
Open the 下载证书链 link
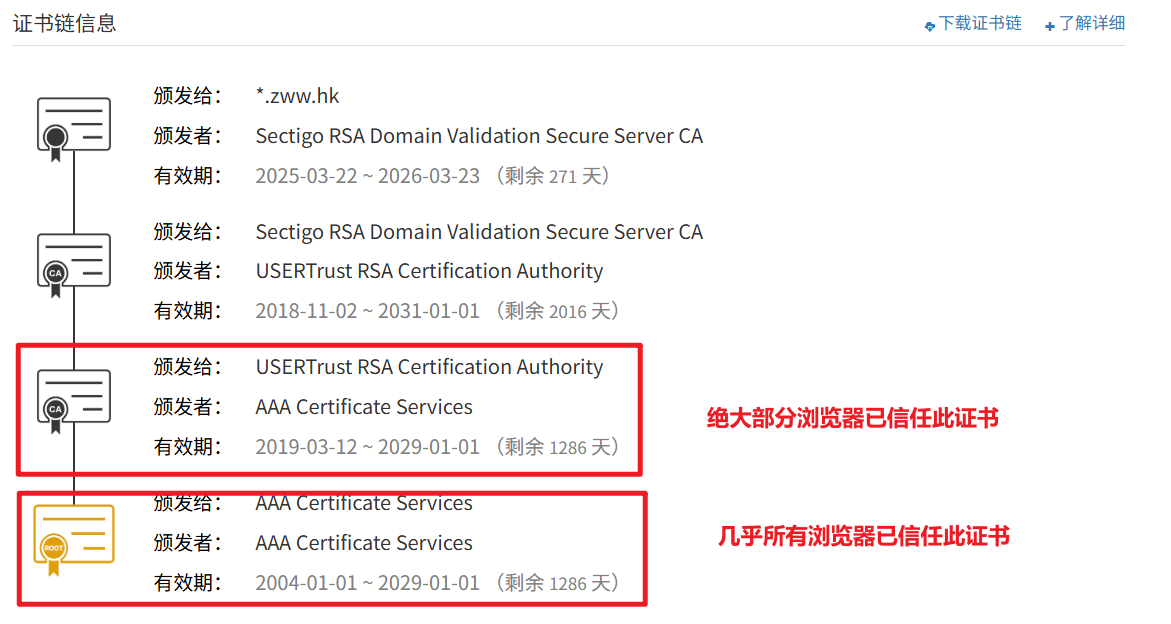[x=980, y=23]
